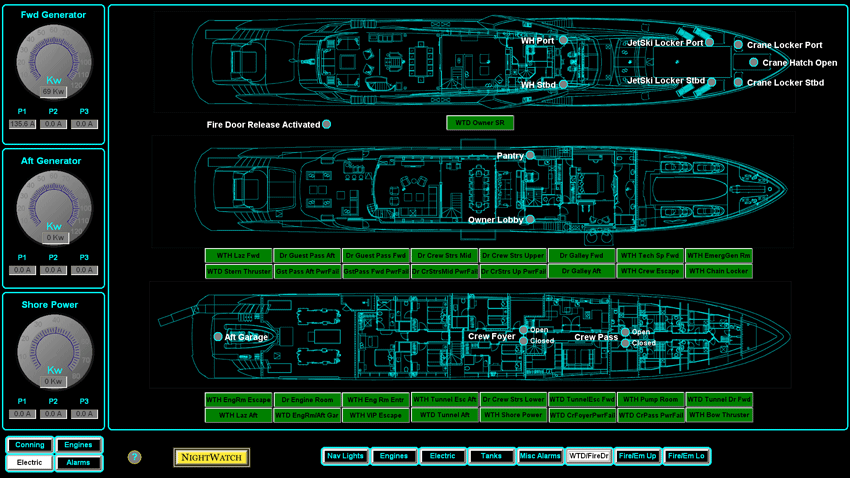Open the Conning page

[29, 445]
